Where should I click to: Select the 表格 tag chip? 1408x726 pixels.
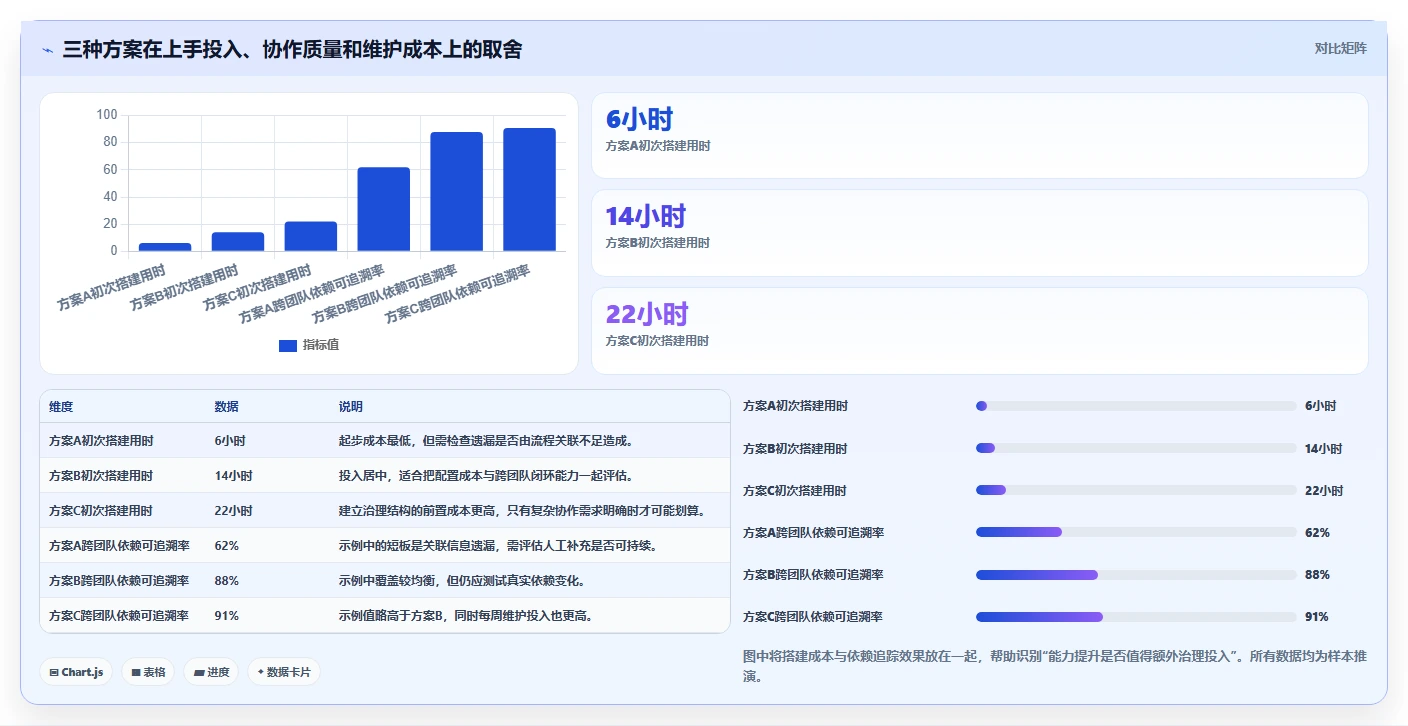tap(148, 672)
